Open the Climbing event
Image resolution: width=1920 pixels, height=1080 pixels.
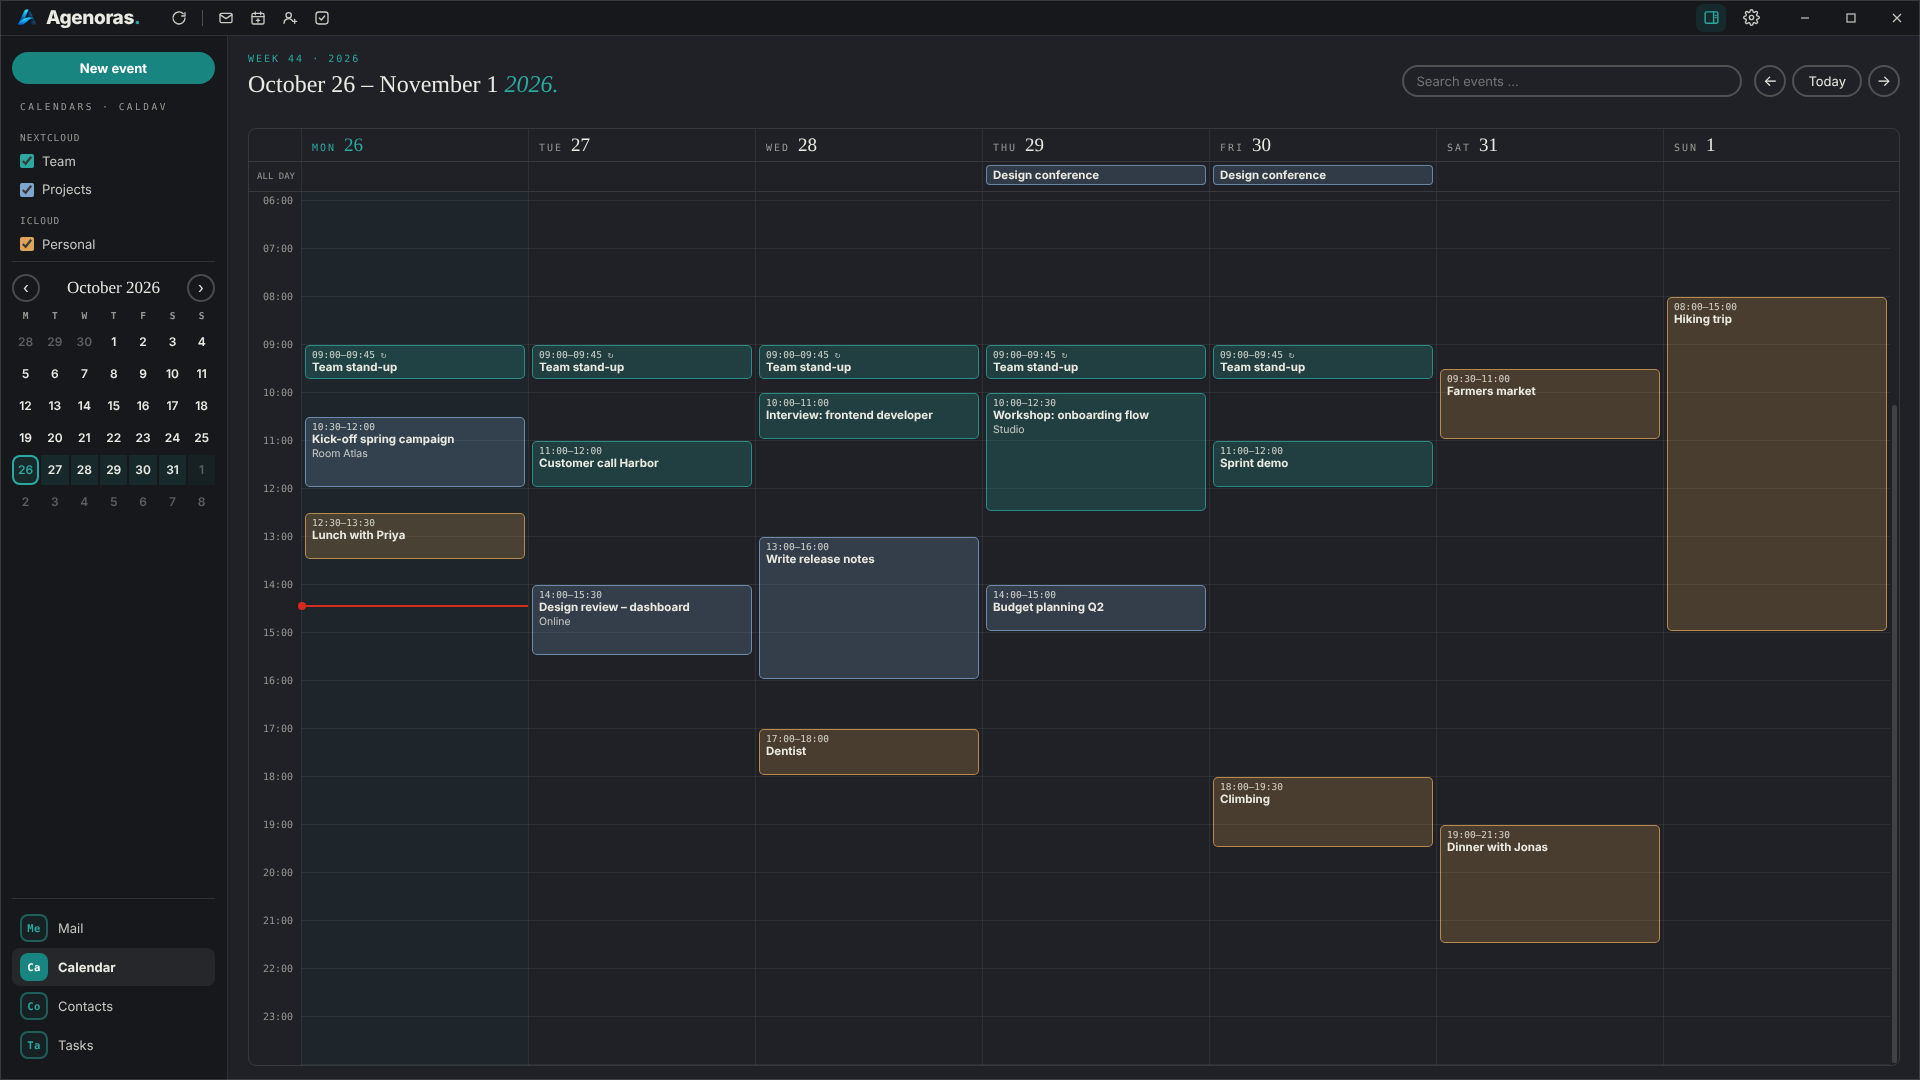(x=1322, y=812)
